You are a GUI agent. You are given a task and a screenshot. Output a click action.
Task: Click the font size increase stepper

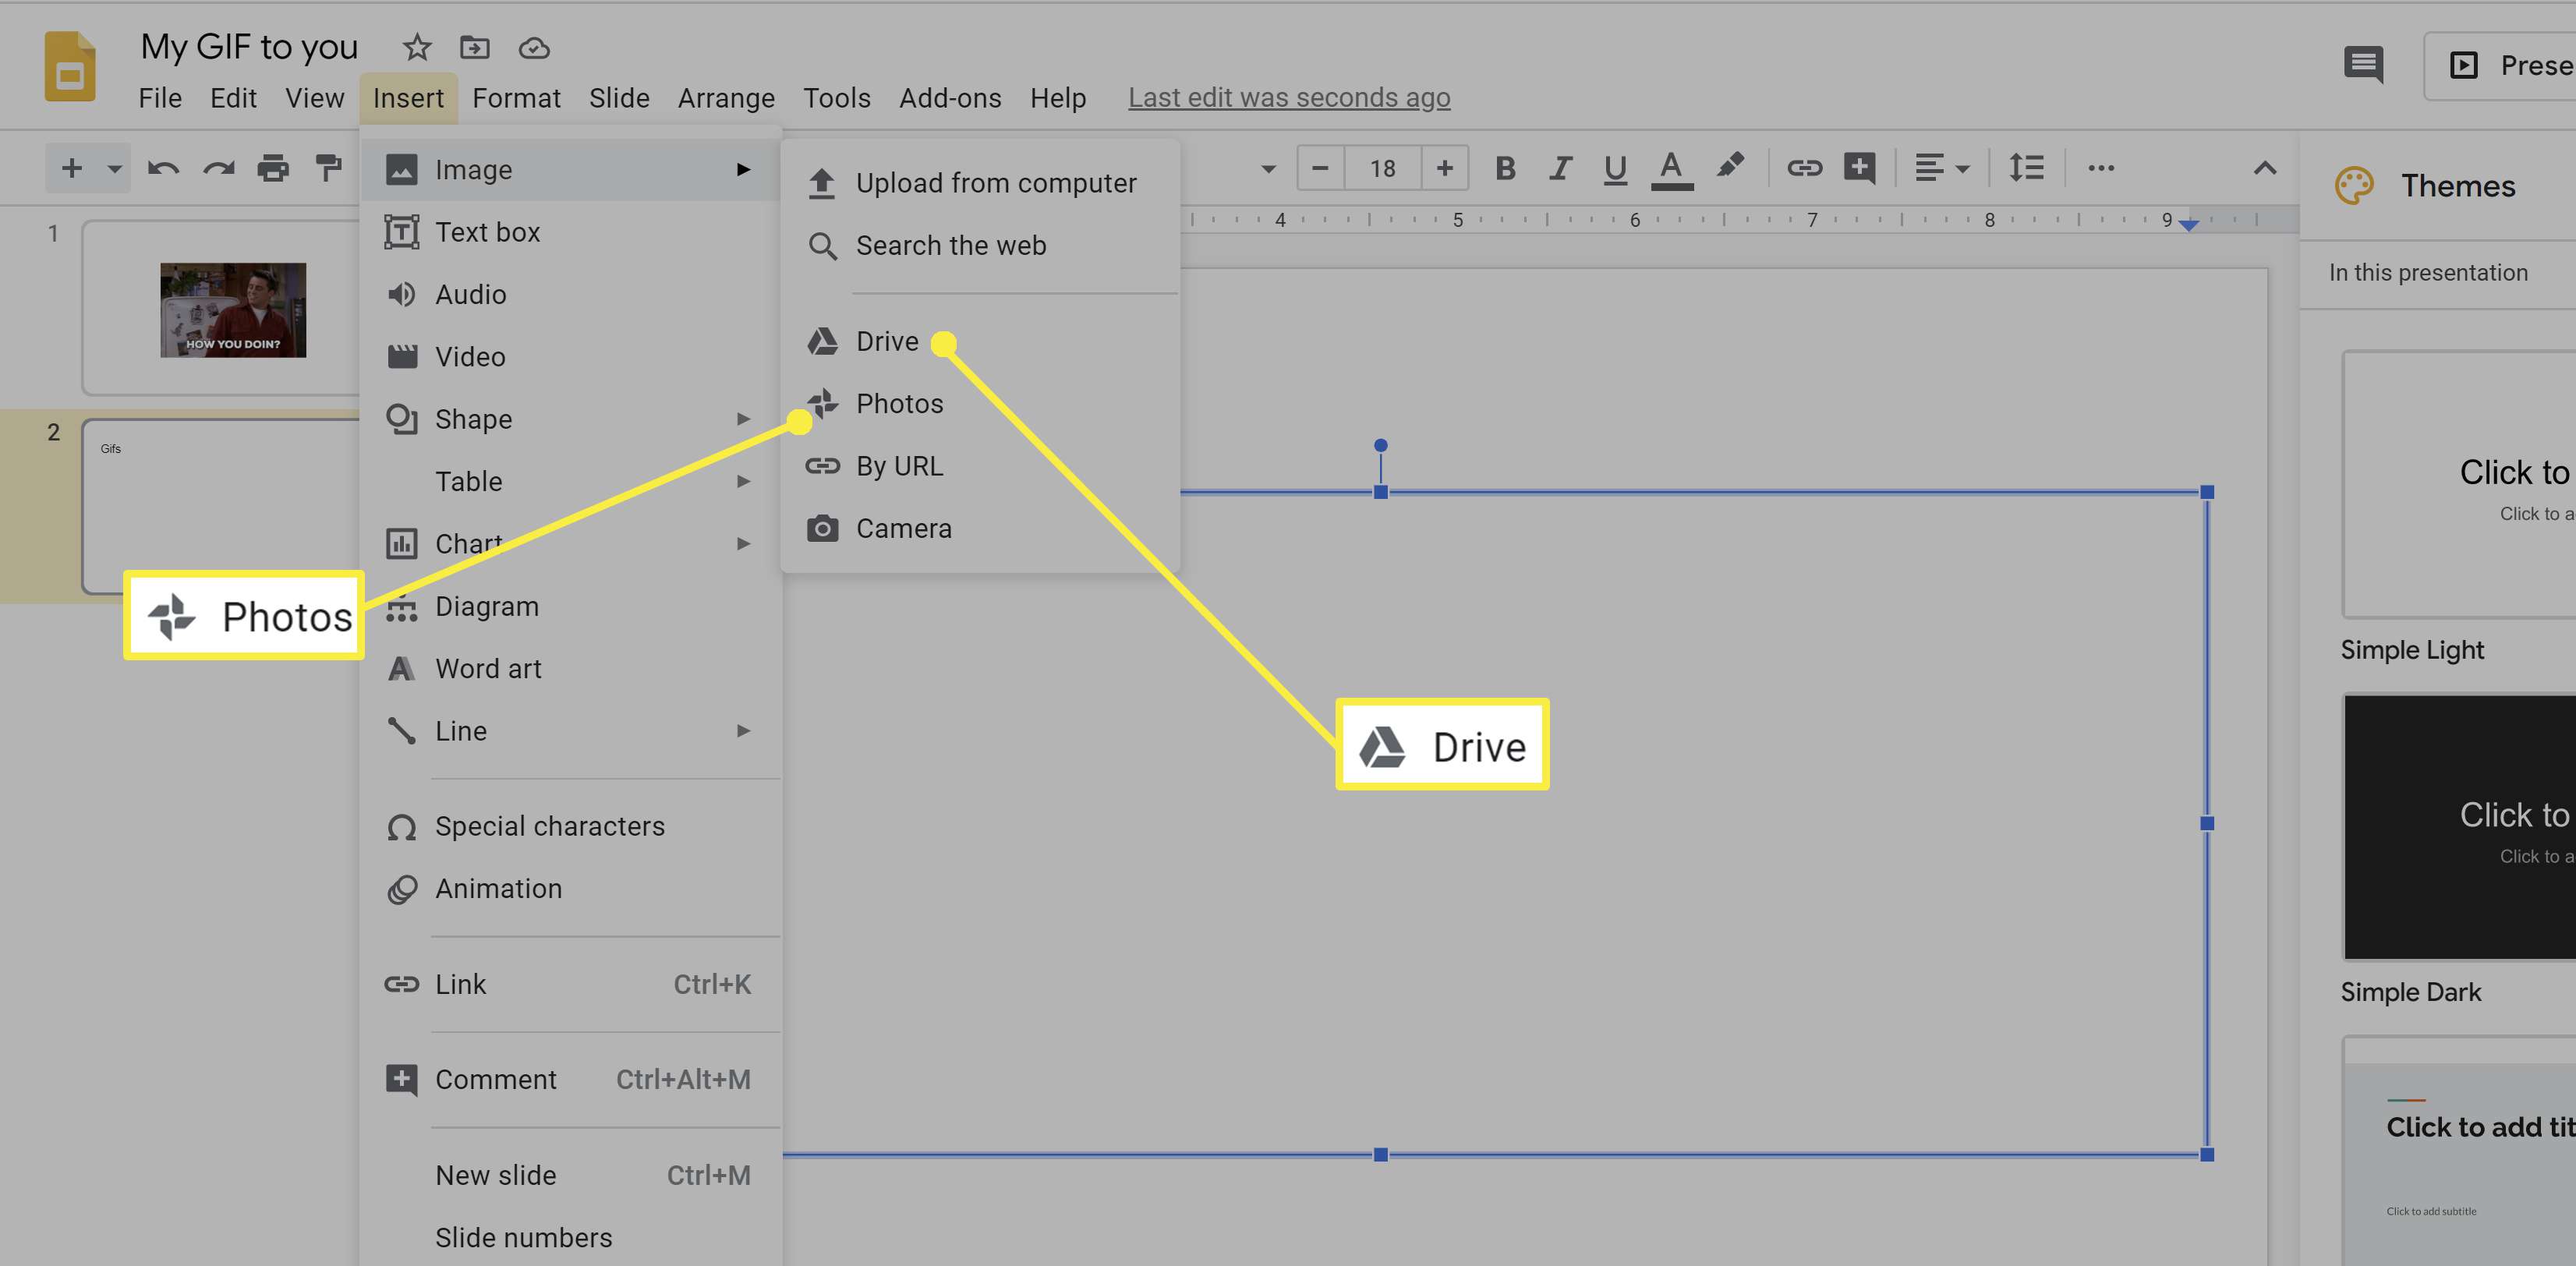pos(1444,169)
